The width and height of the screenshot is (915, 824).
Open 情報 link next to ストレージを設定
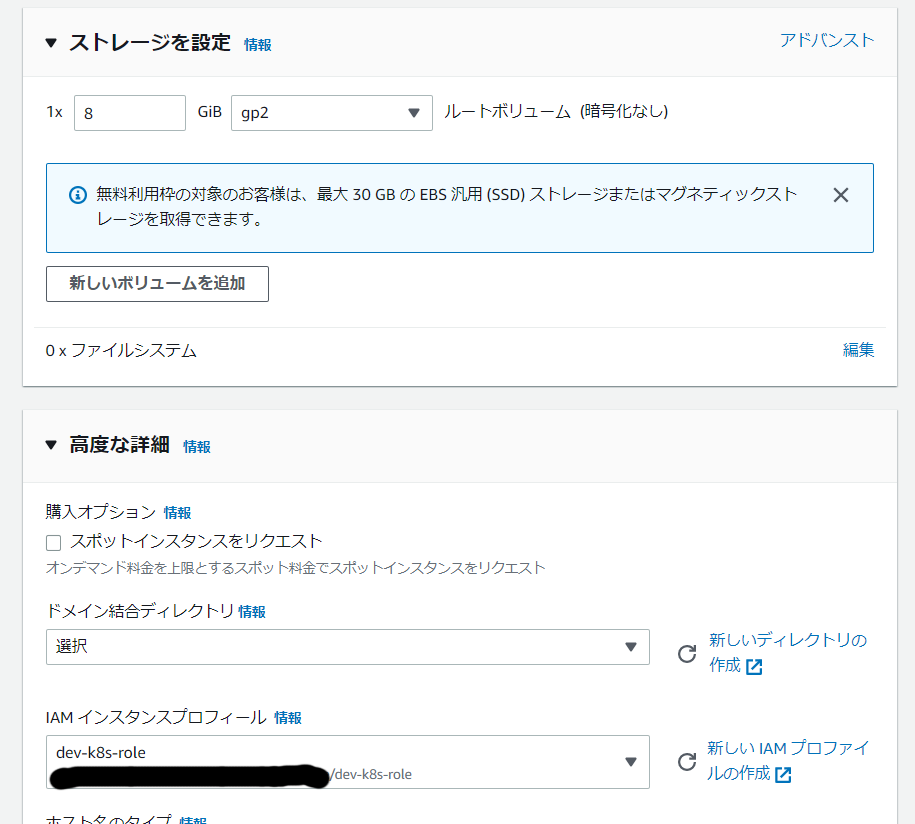[x=258, y=45]
